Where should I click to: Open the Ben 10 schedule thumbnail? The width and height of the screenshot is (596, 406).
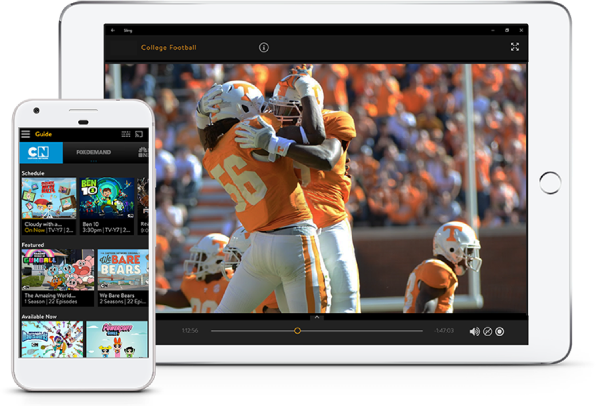tap(107, 199)
